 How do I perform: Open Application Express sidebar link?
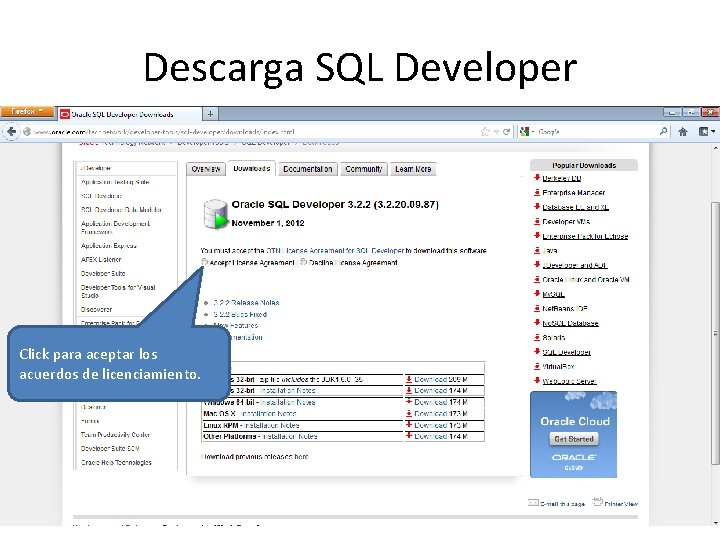(109, 246)
